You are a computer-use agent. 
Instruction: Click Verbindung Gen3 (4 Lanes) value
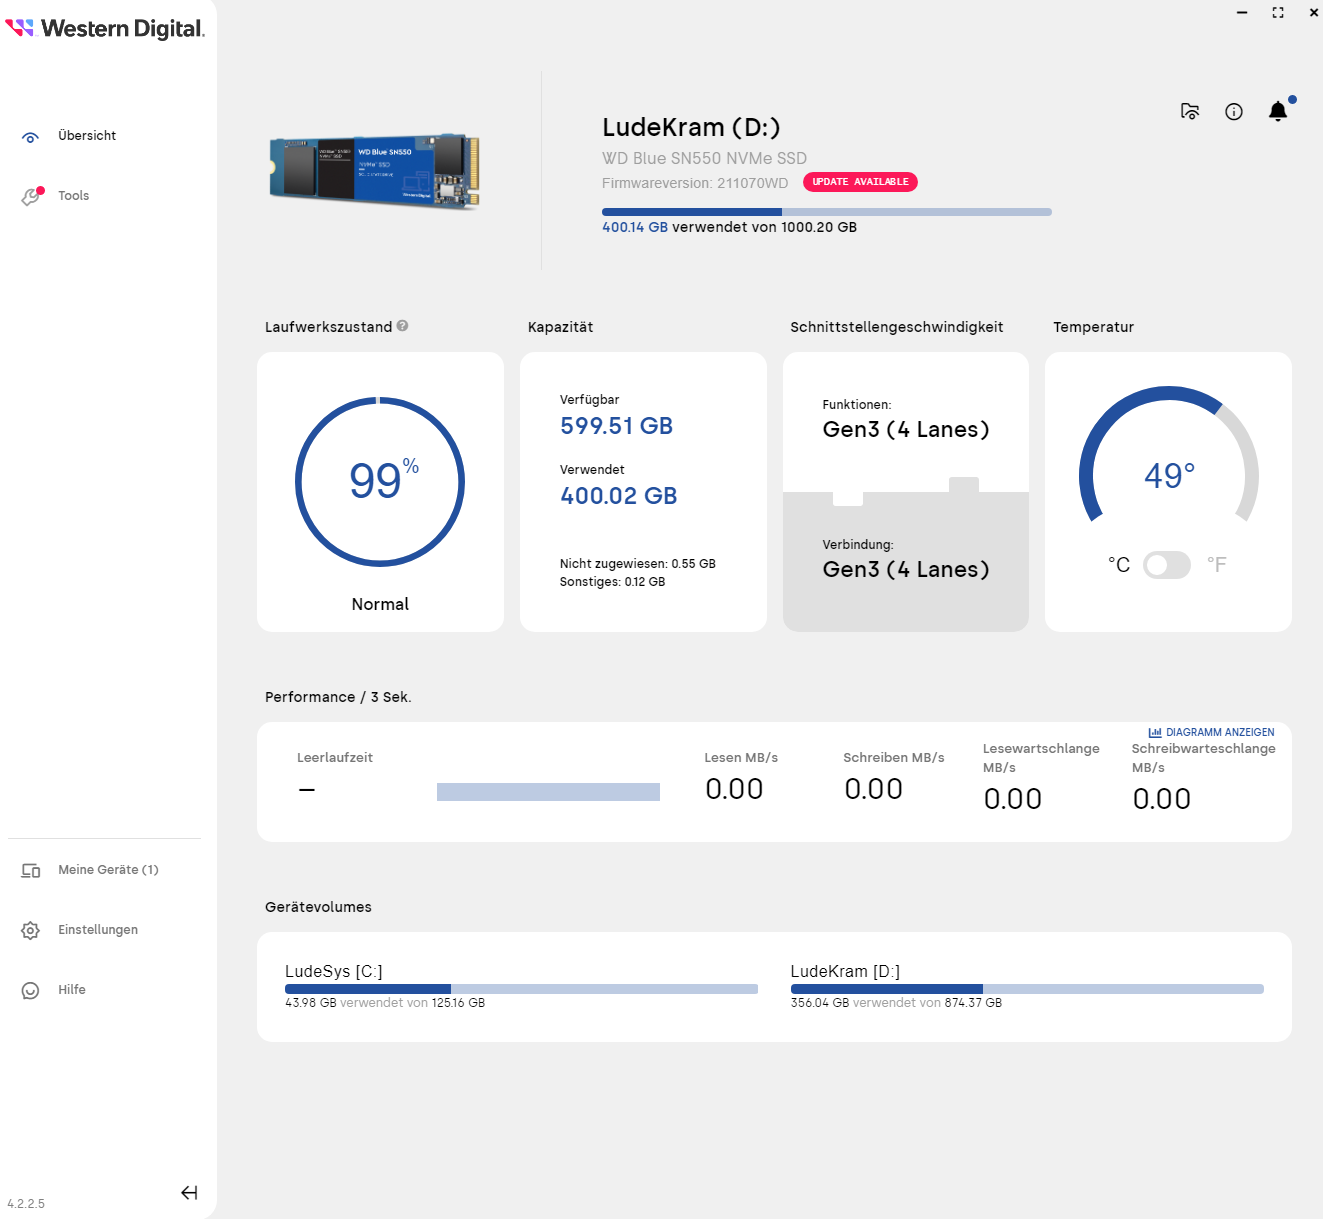coord(906,570)
